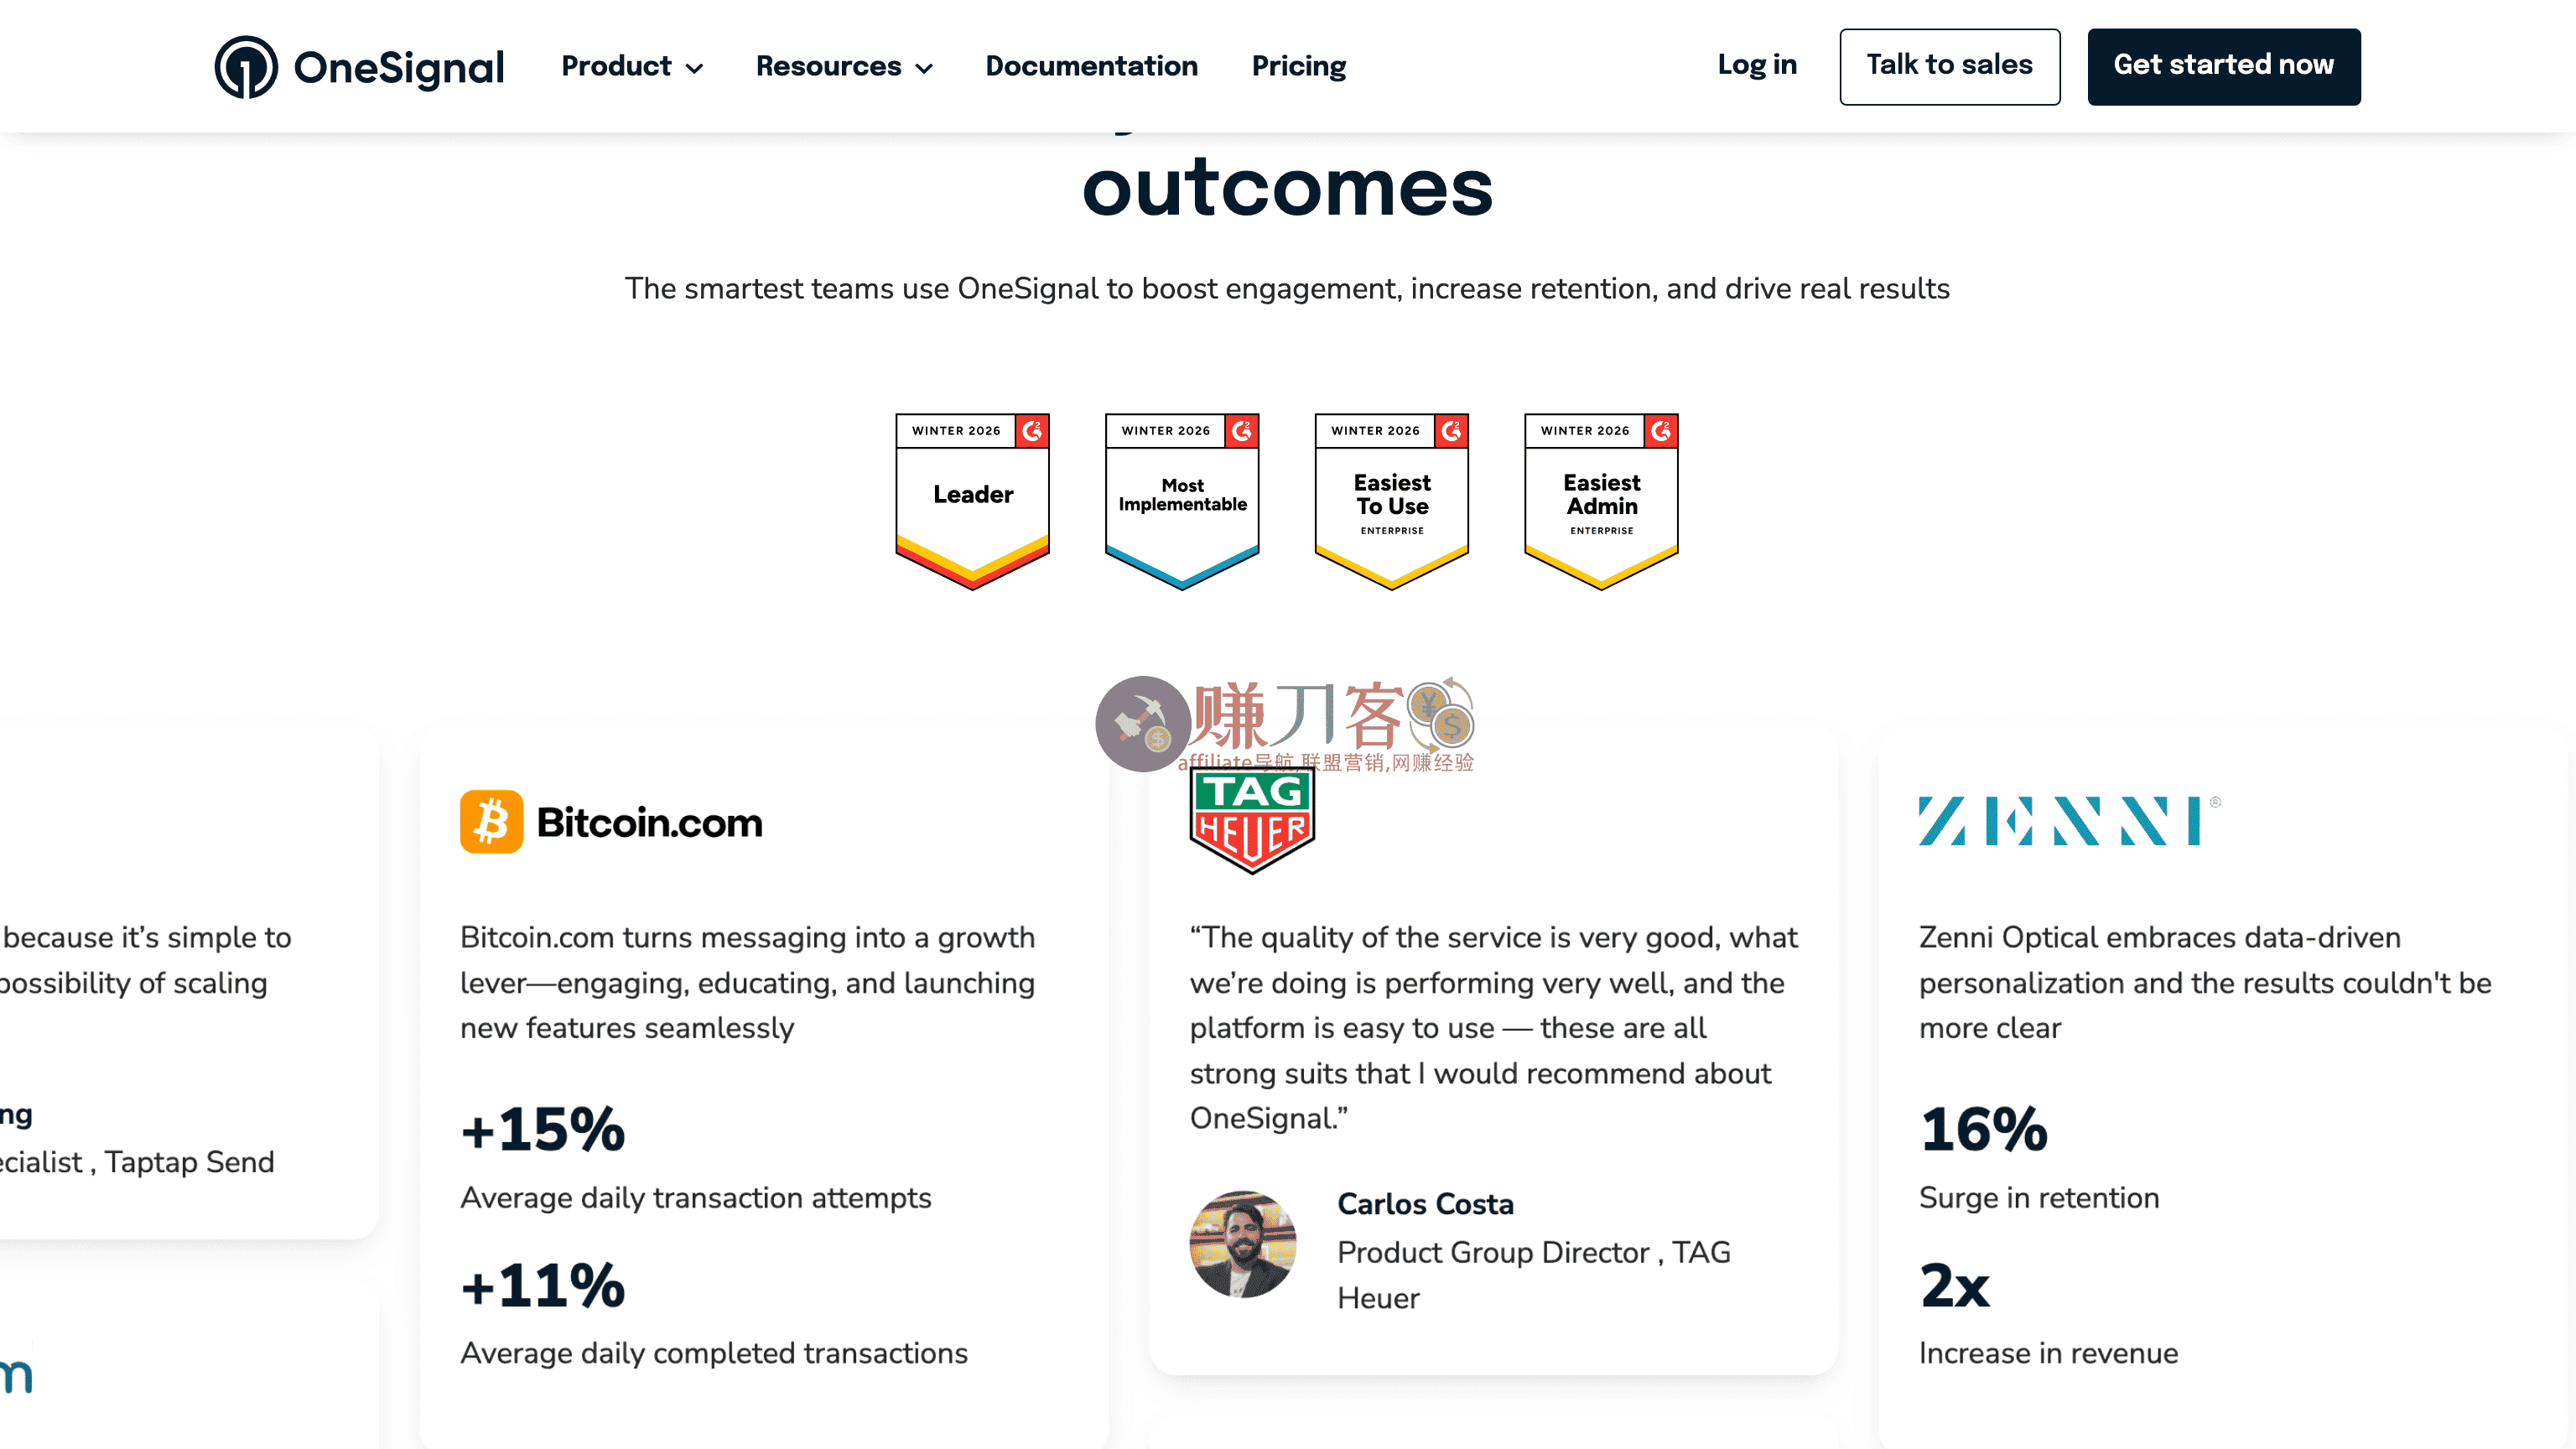
Task: Click the Carlos Costa name text
Action: pos(1425,1204)
